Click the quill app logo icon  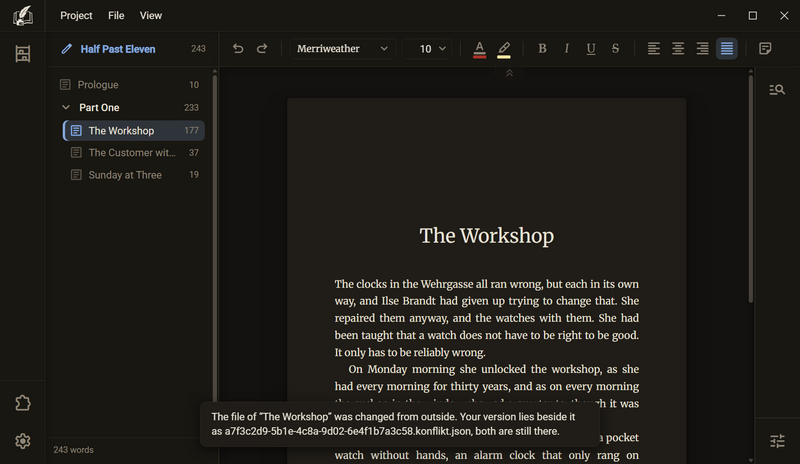(x=22, y=16)
